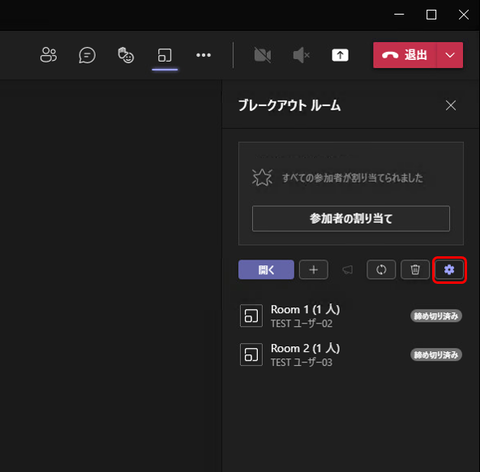Click the recreate rooms circular arrows icon
Image resolution: width=480 pixels, height=472 pixels.
(x=381, y=270)
